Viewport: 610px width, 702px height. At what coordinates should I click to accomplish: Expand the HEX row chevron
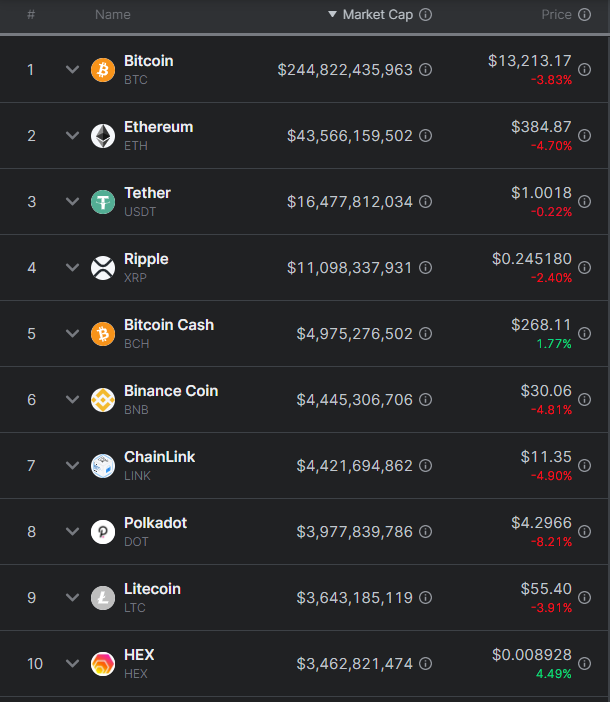click(x=73, y=664)
